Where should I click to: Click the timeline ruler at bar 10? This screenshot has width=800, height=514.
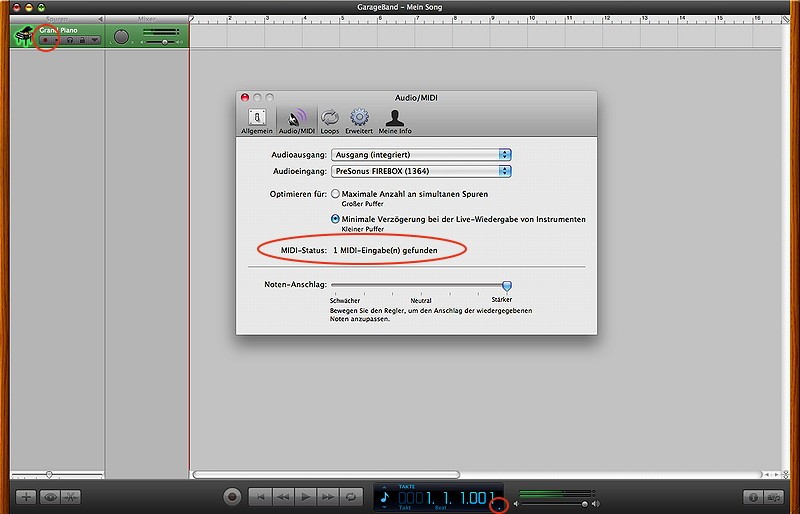coord(531,20)
